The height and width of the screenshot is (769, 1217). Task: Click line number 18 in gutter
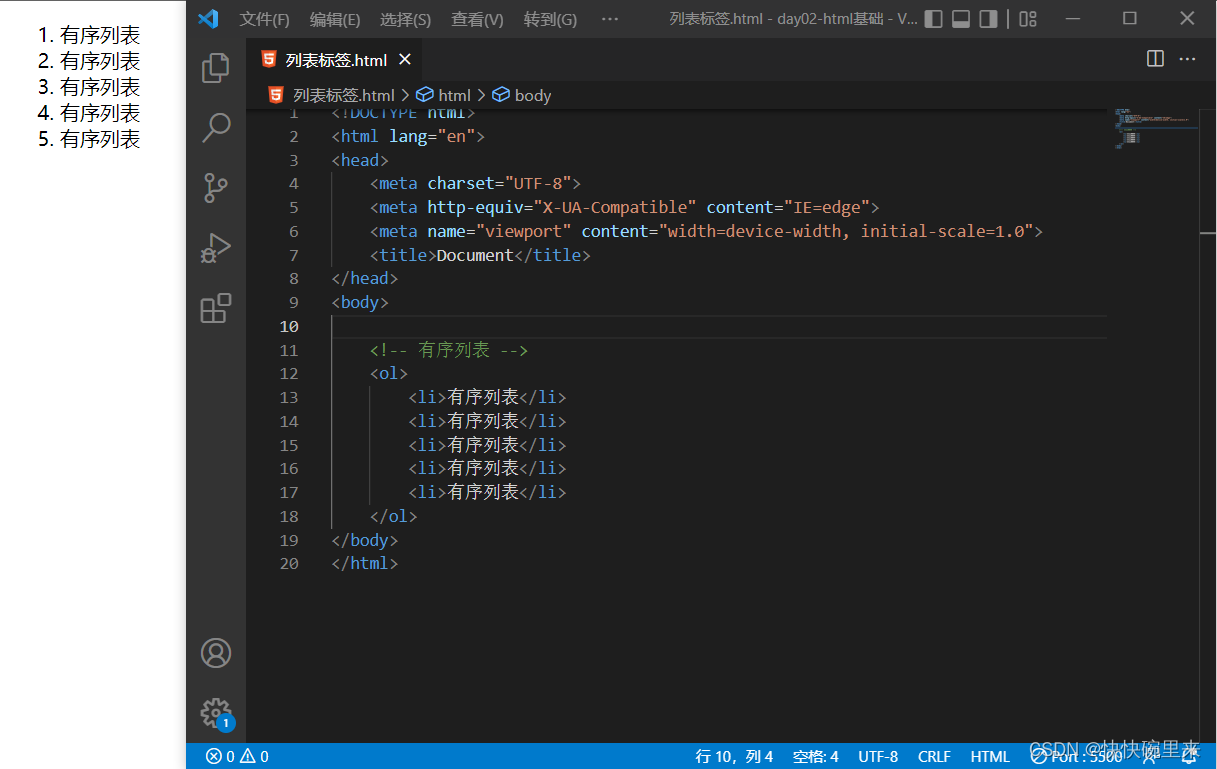[289, 516]
